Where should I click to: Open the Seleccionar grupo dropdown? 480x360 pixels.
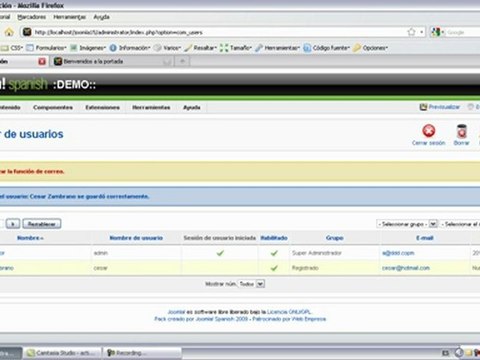[x=407, y=224]
